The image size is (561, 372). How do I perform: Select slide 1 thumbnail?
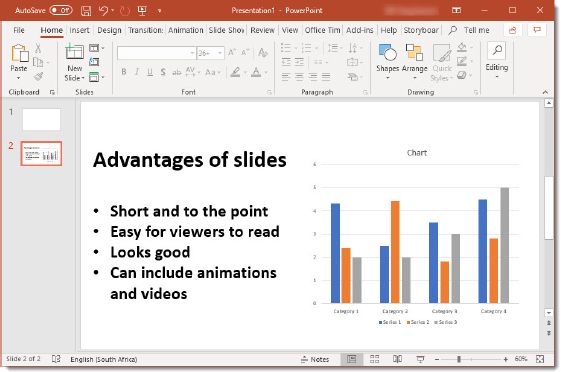tap(42, 120)
